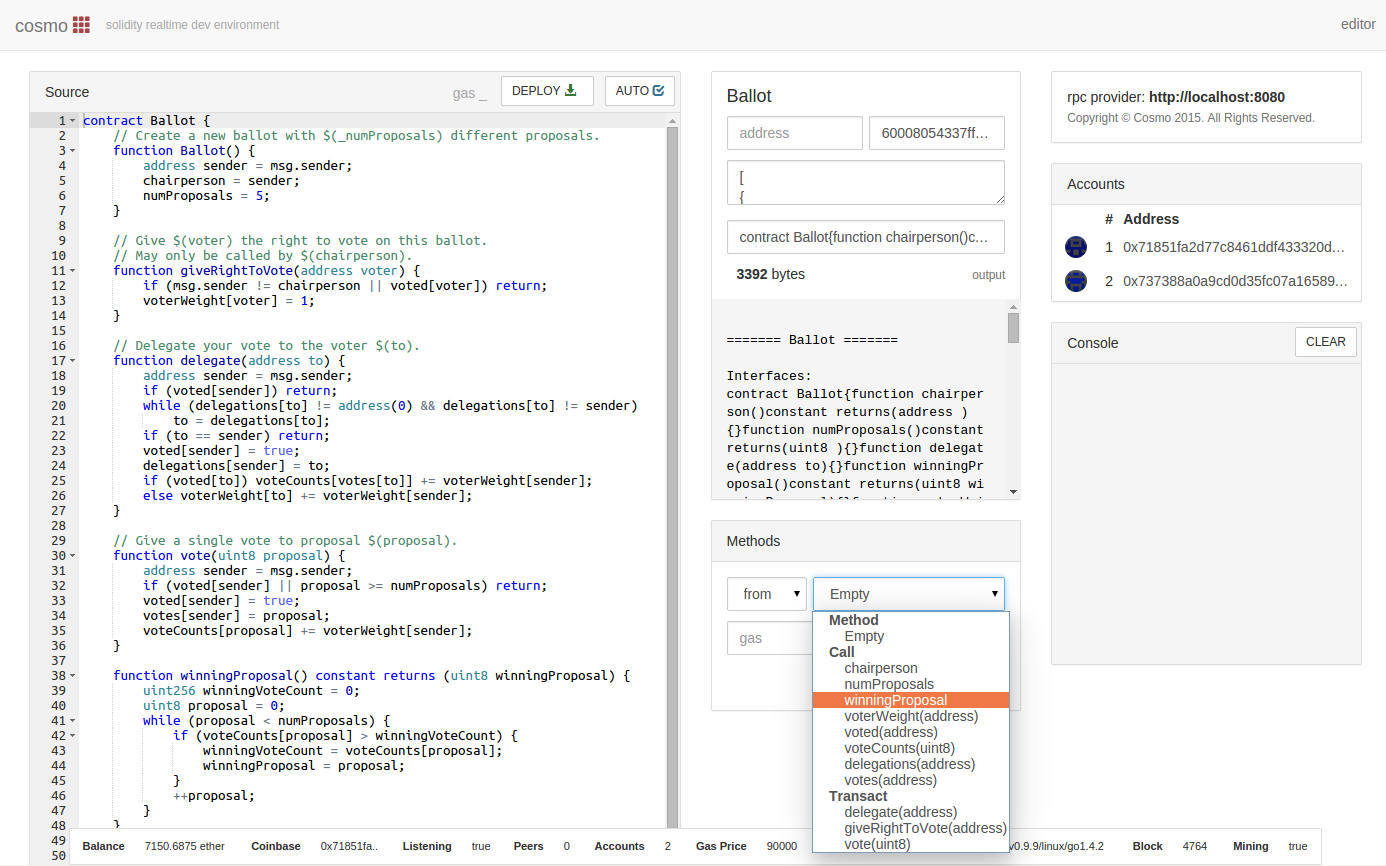Click the identicon avatar for account 2
This screenshot has width=1386, height=866.
click(1075, 281)
